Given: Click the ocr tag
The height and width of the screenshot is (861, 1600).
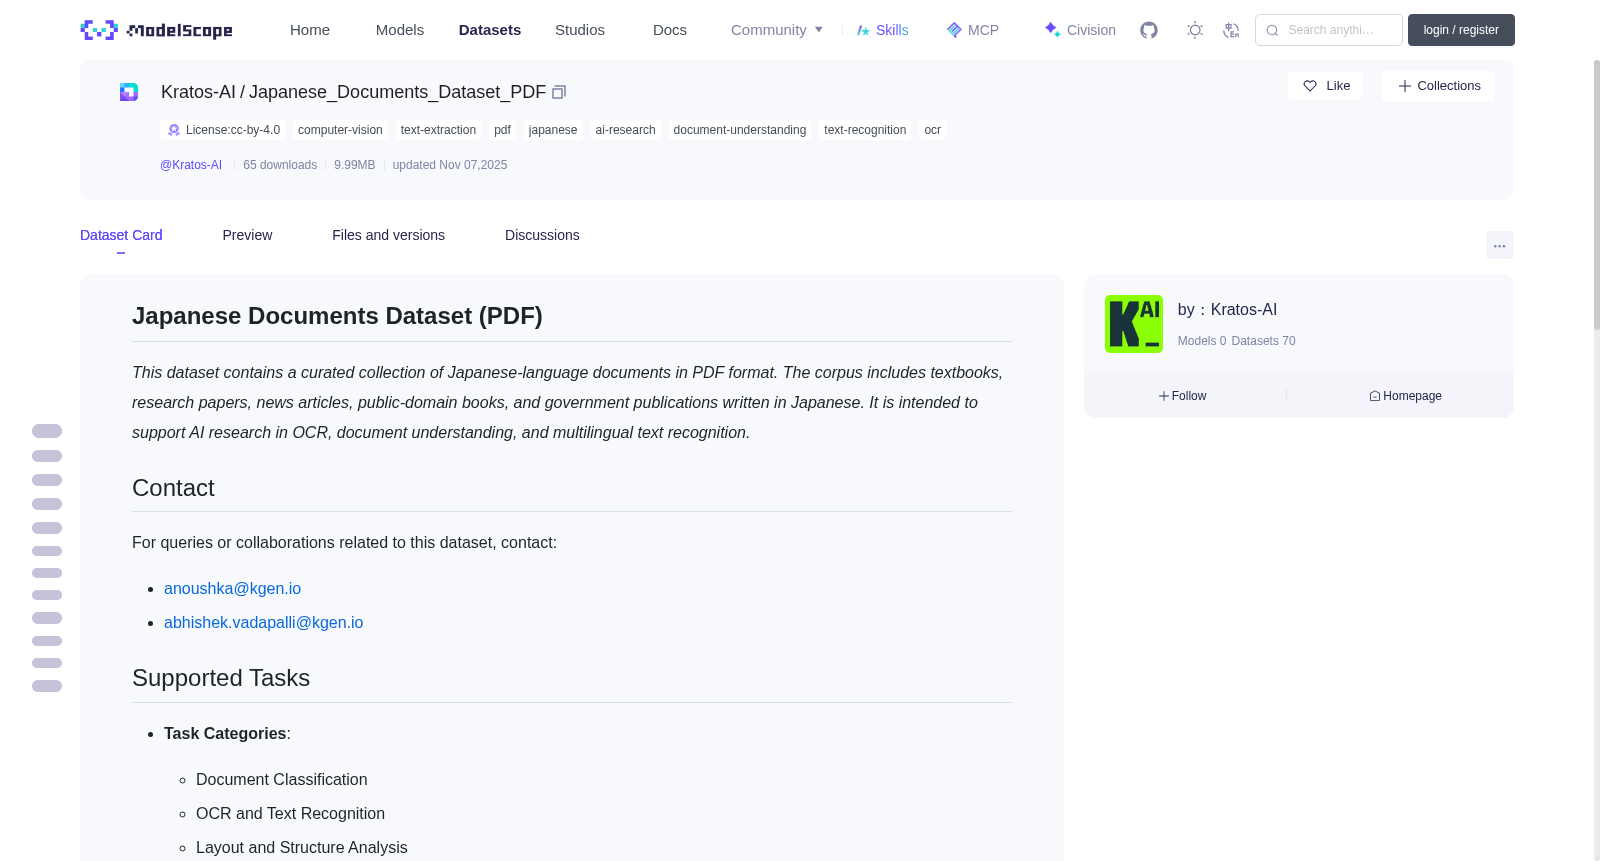Looking at the screenshot, I should [x=932, y=130].
